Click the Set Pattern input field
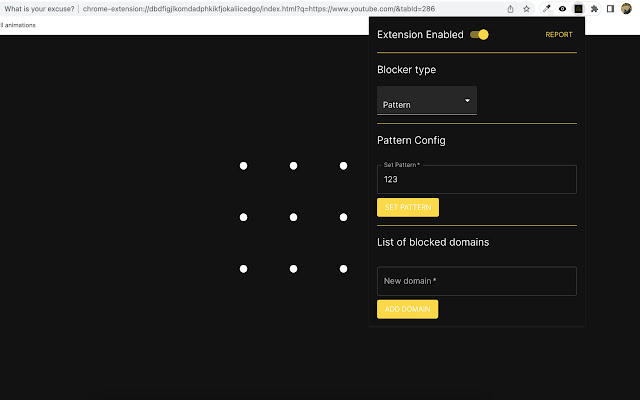 (476, 180)
